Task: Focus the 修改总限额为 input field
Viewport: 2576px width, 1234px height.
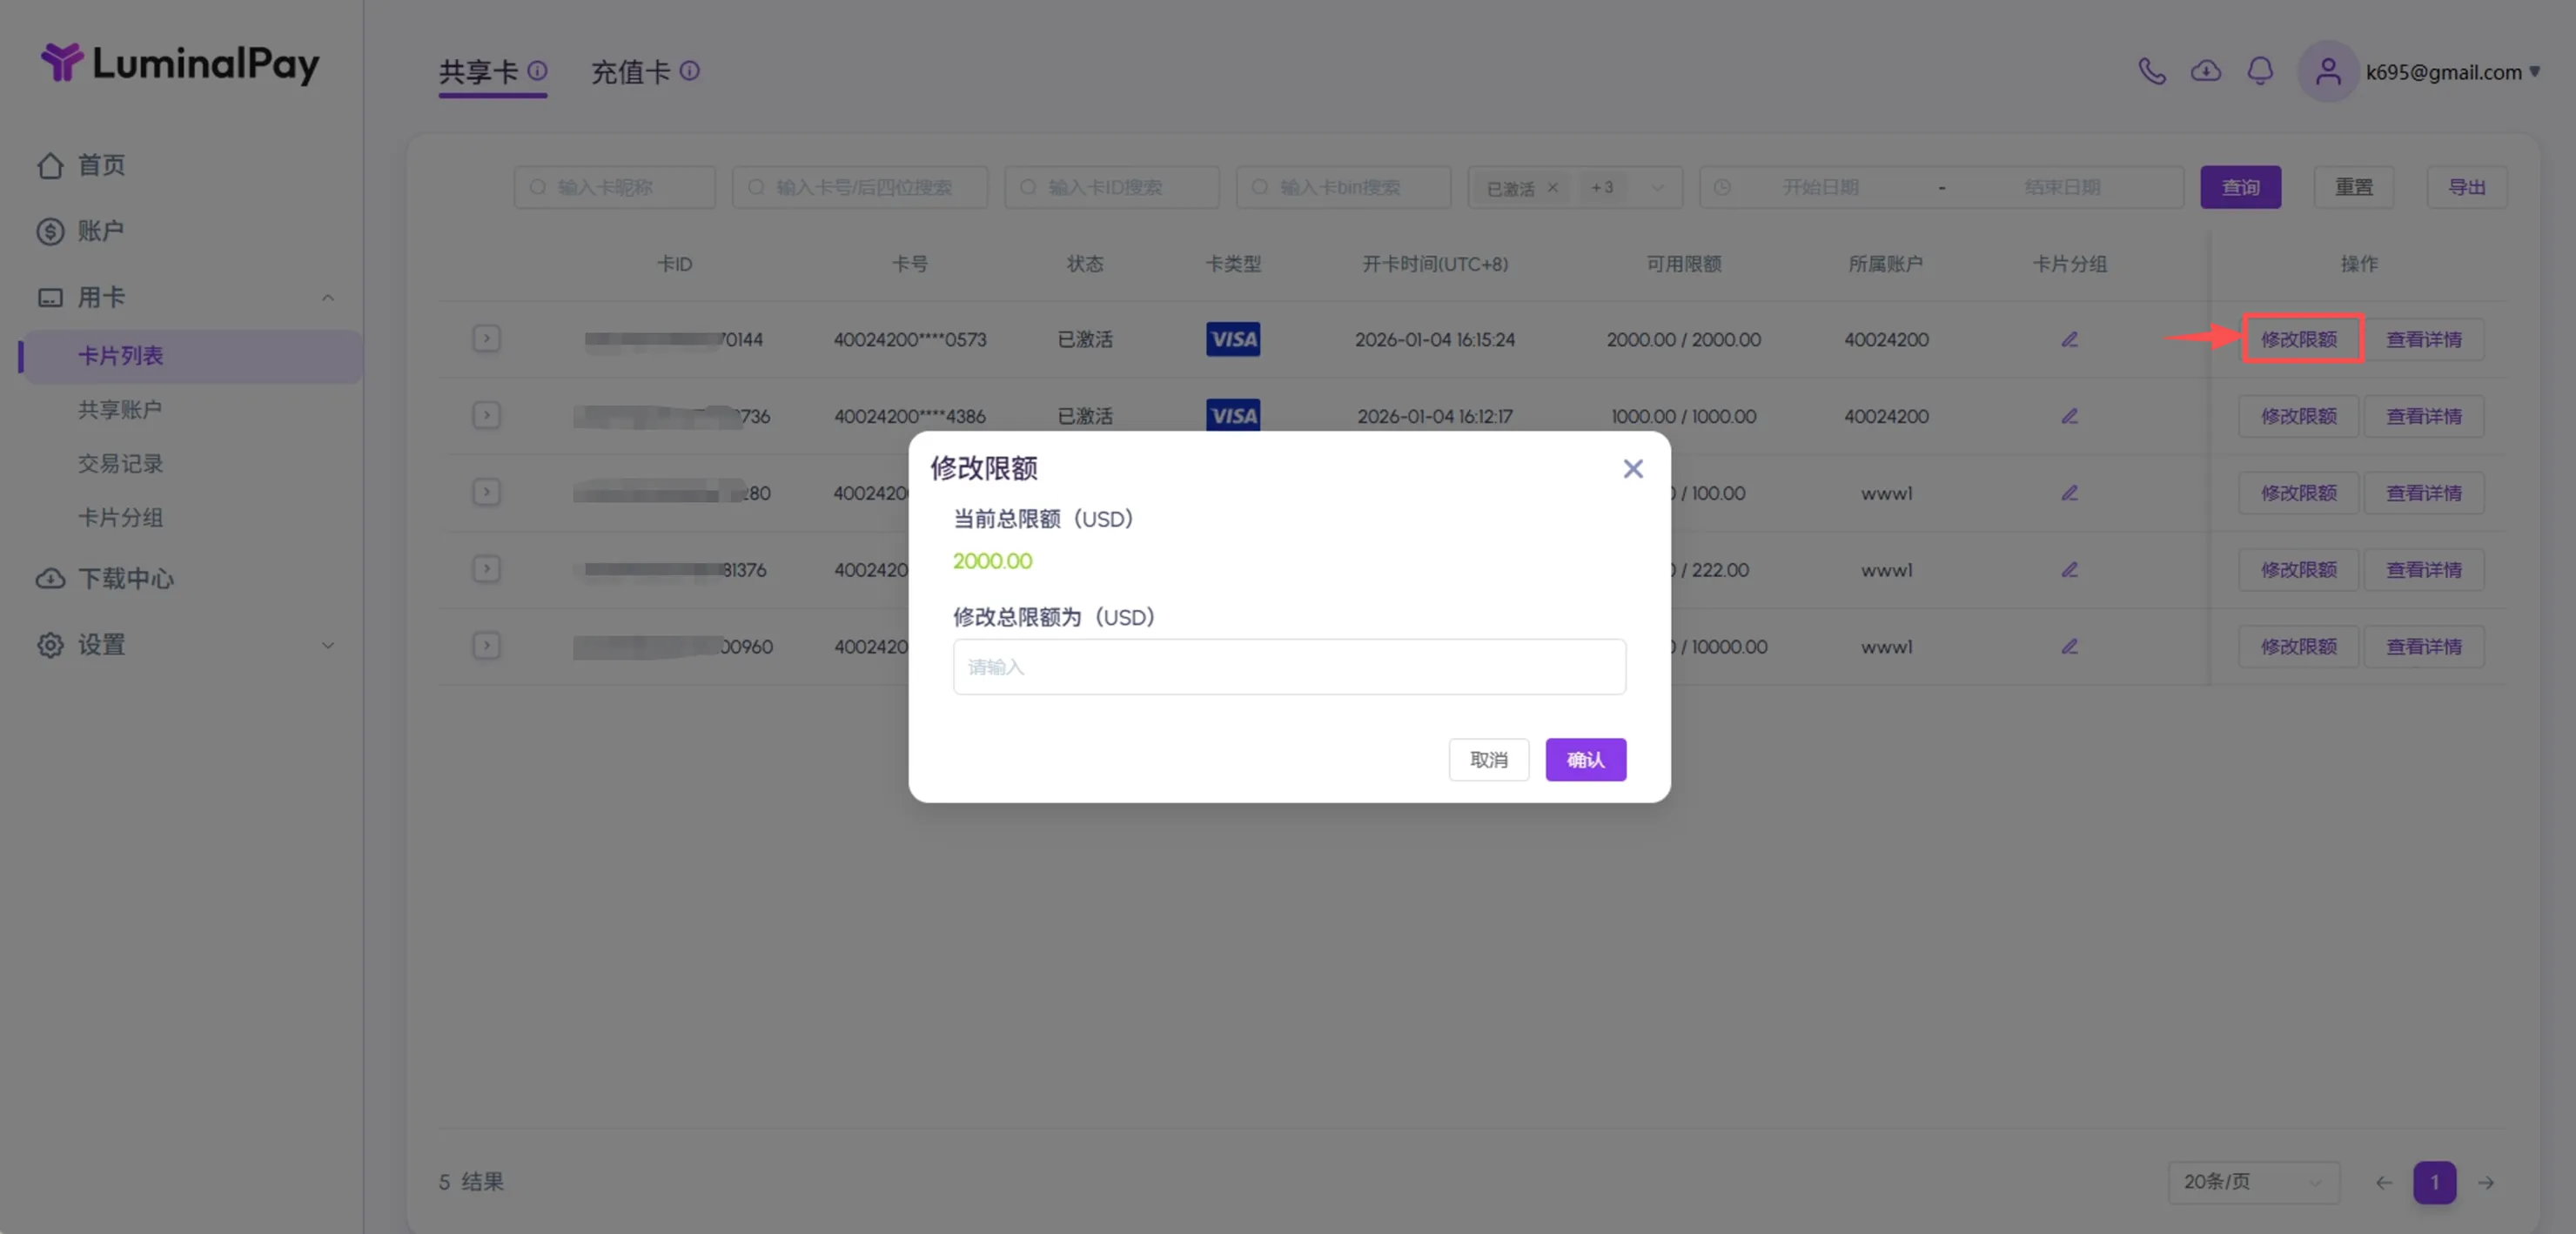Action: pos(1289,667)
